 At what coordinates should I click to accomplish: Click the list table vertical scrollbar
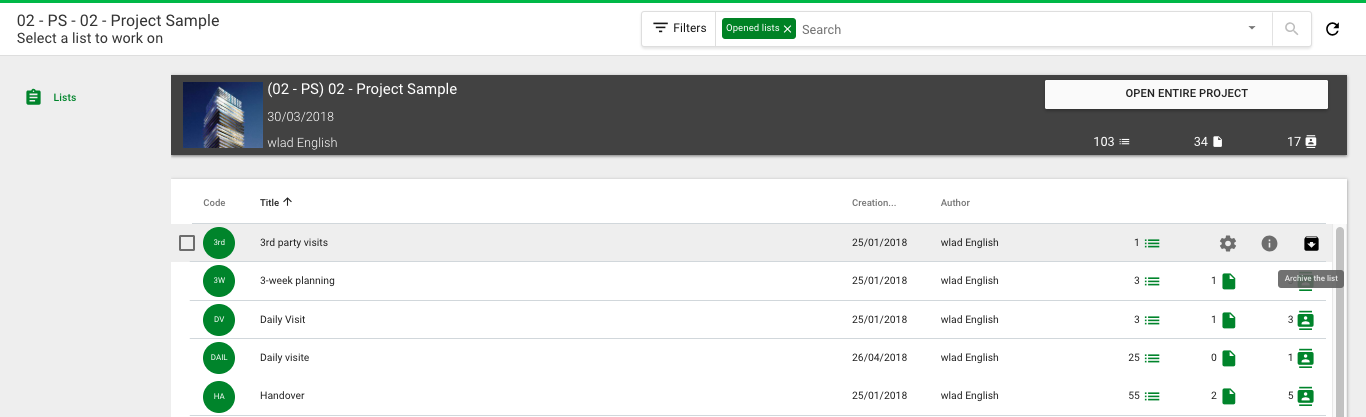1340,320
